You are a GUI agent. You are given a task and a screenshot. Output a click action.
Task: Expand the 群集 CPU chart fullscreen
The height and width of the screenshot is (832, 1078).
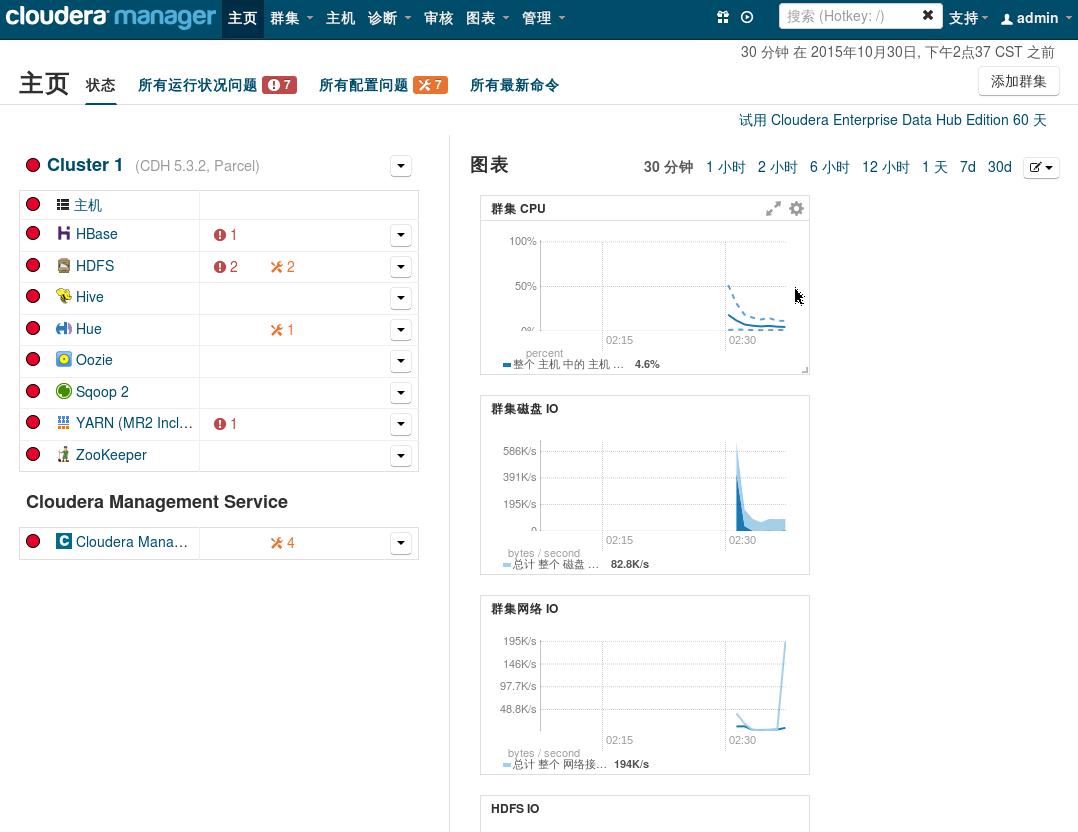click(773, 209)
